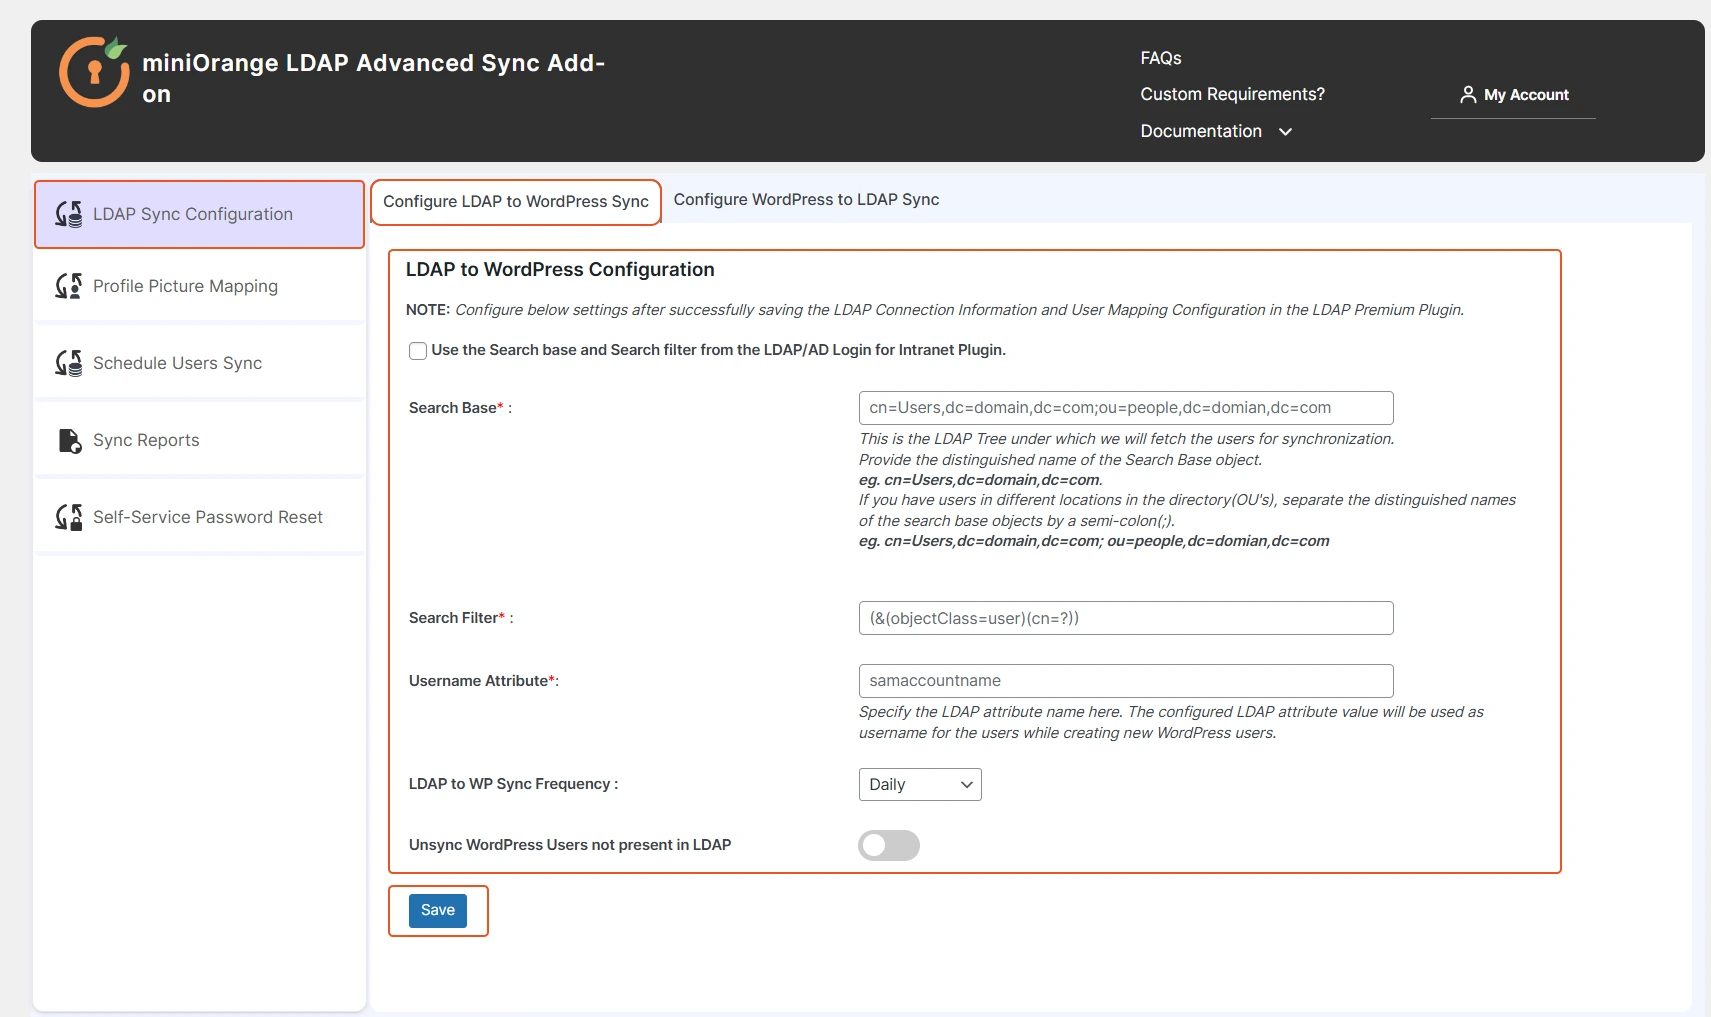
Task: Click the Sync Reports document icon
Action: click(x=69, y=440)
